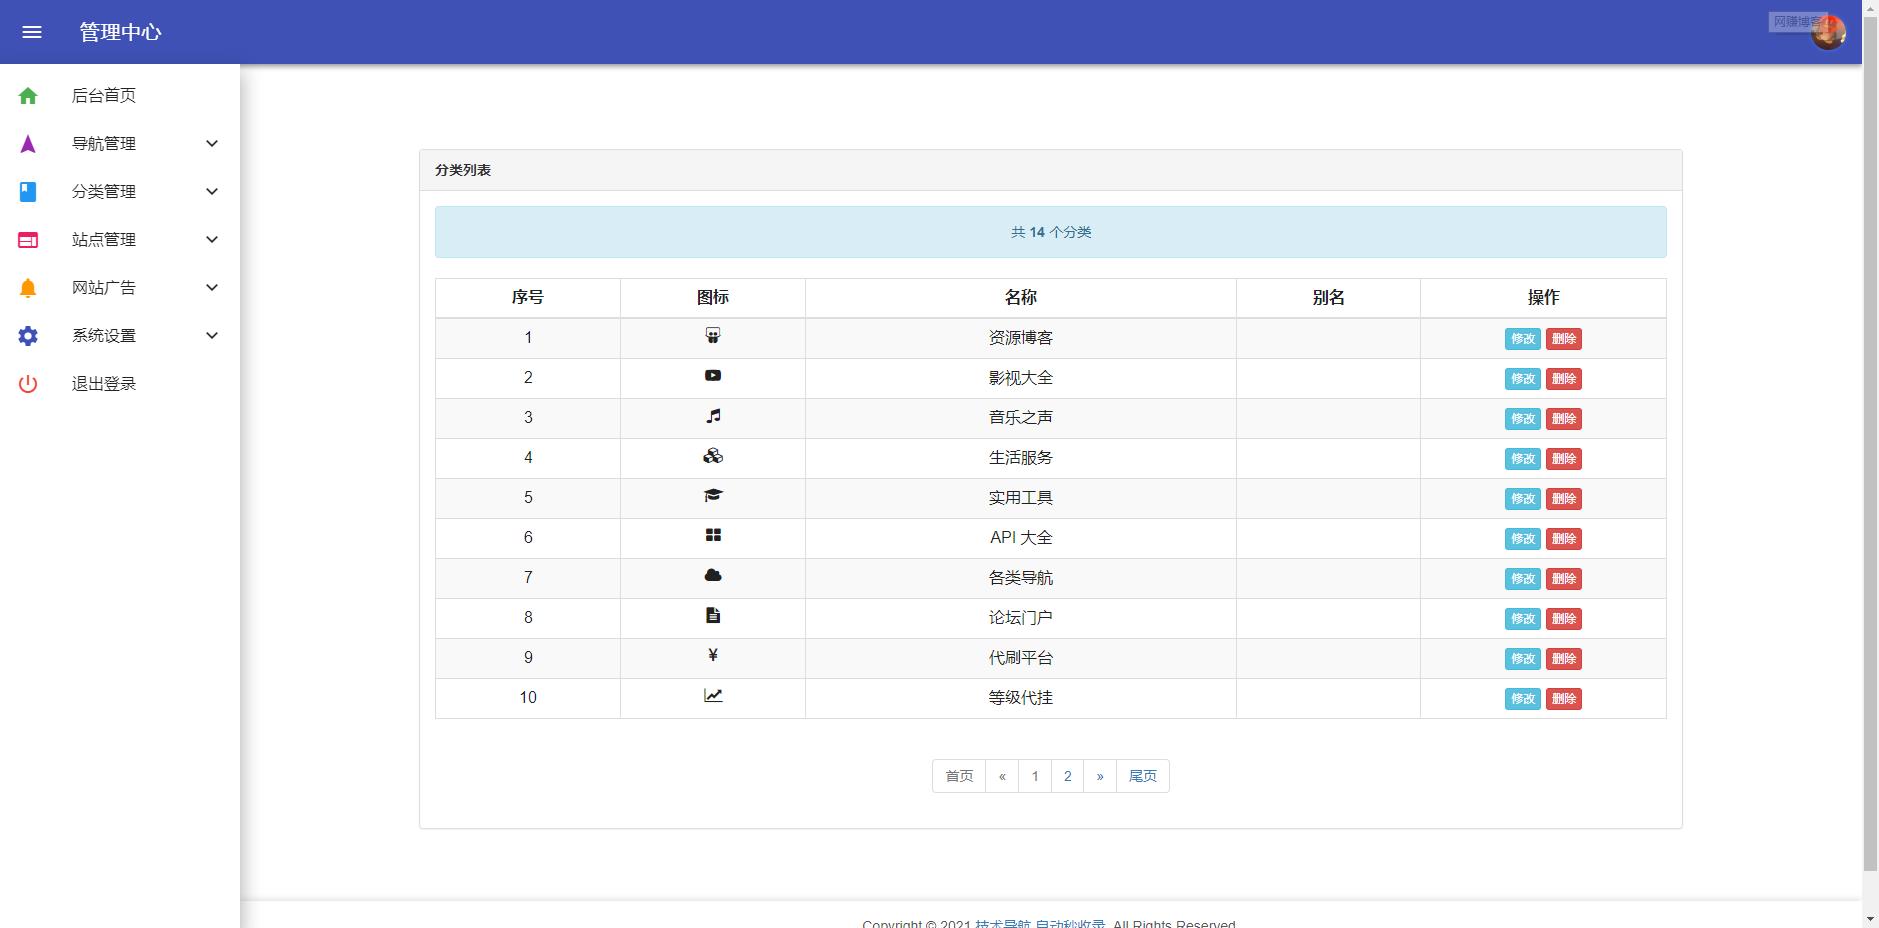Image resolution: width=1879 pixels, height=928 pixels.
Task: Delete the 音乐之声 category
Action: [x=1564, y=419]
